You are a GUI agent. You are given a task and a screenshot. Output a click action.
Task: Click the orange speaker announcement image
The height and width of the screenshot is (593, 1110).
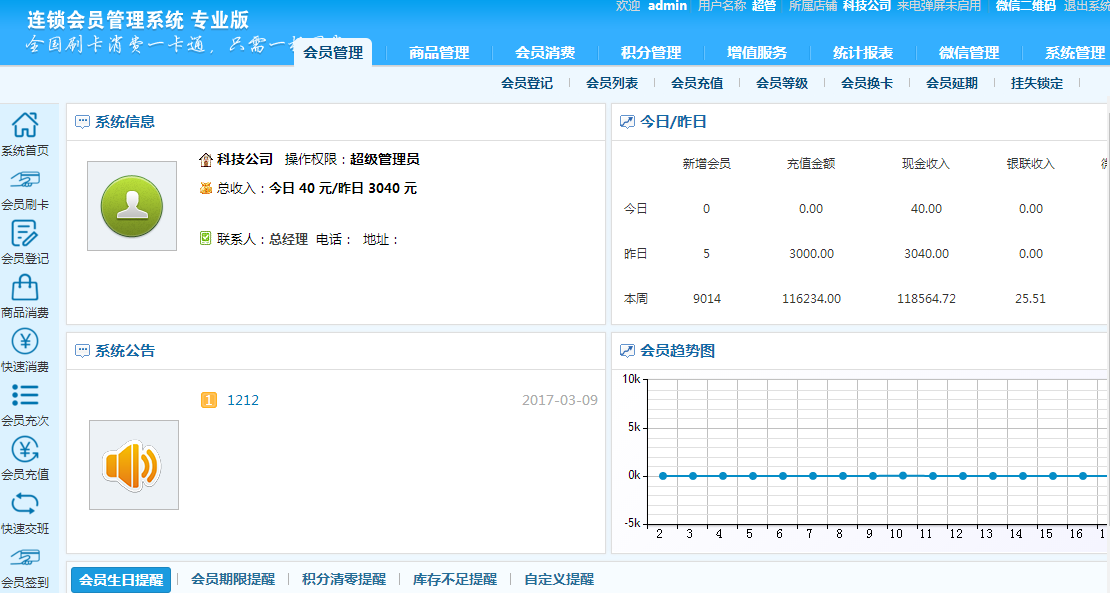tap(133, 465)
